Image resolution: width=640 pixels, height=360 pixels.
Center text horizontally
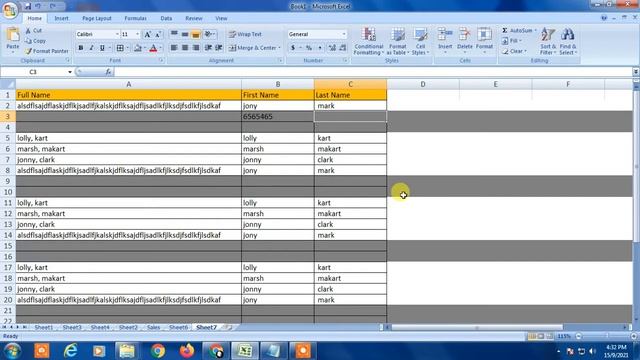pyautogui.click(x=185, y=48)
